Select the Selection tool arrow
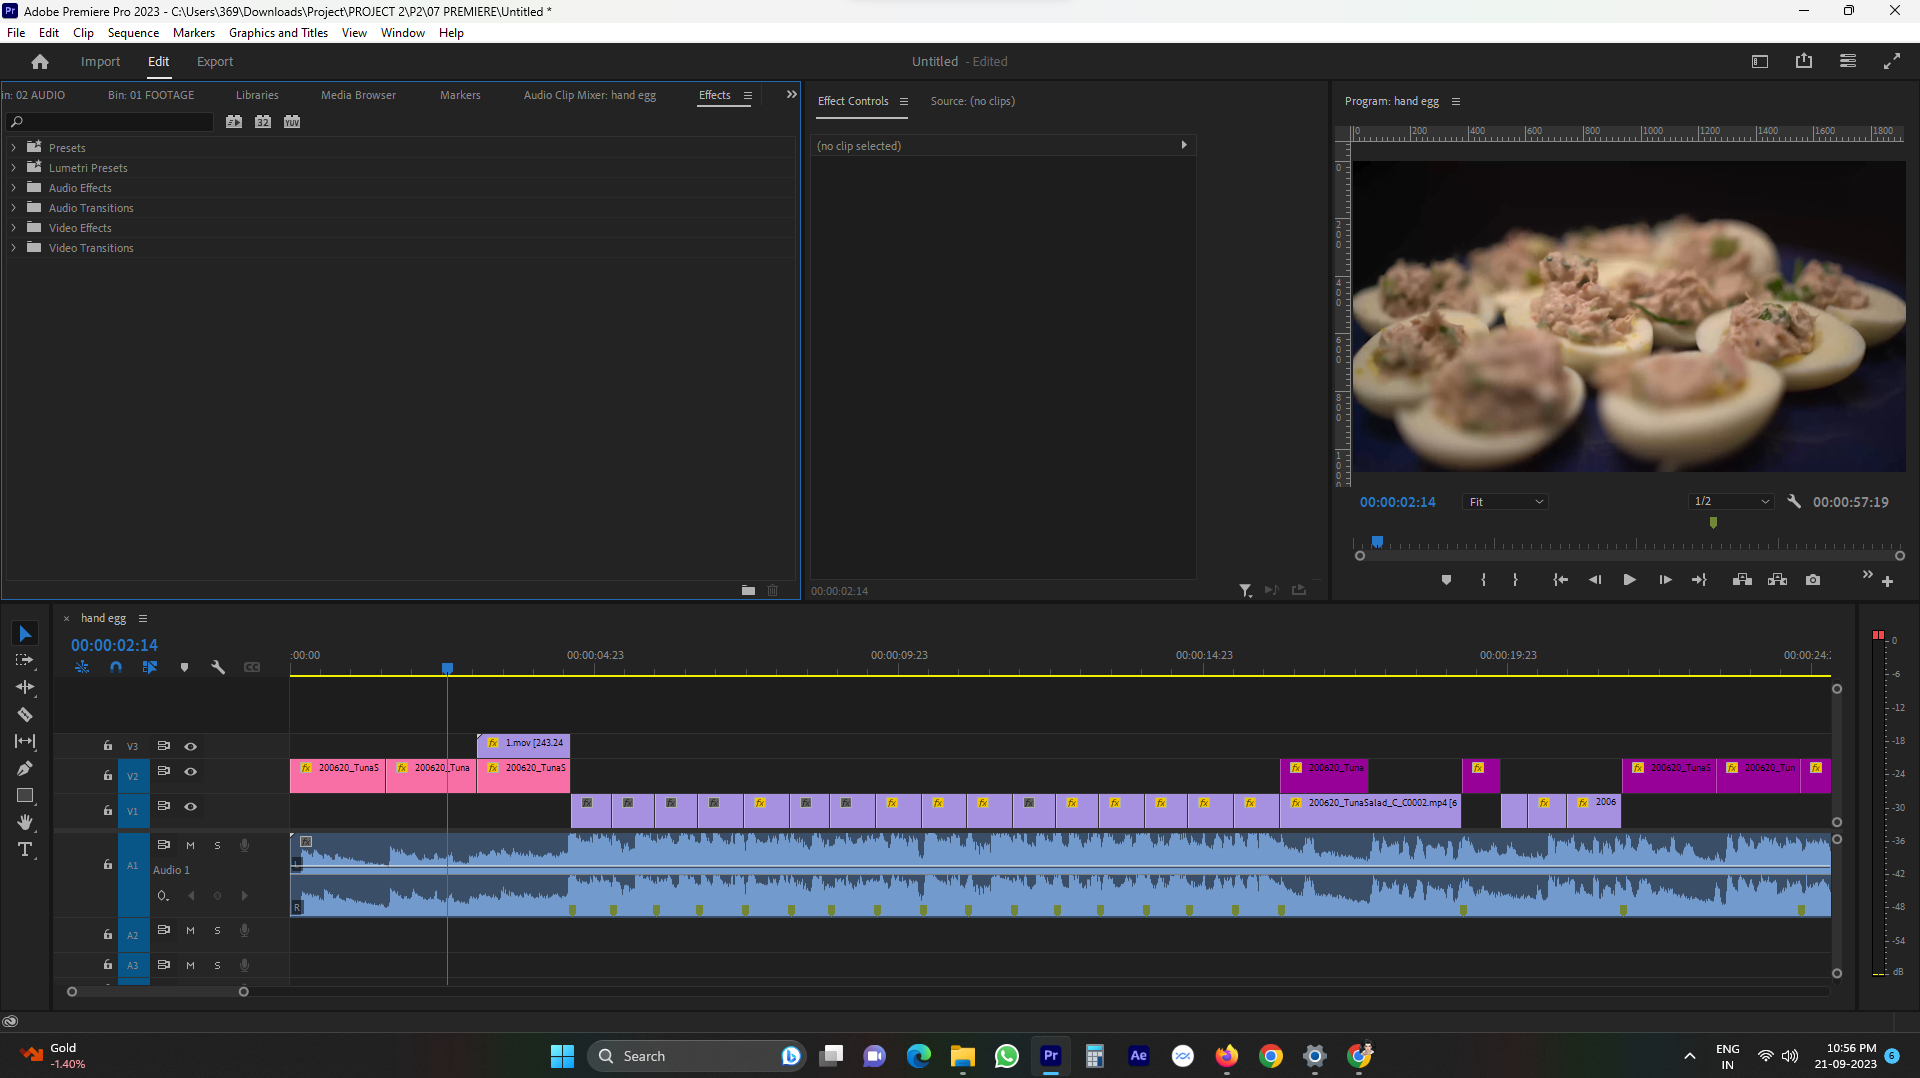 (25, 633)
